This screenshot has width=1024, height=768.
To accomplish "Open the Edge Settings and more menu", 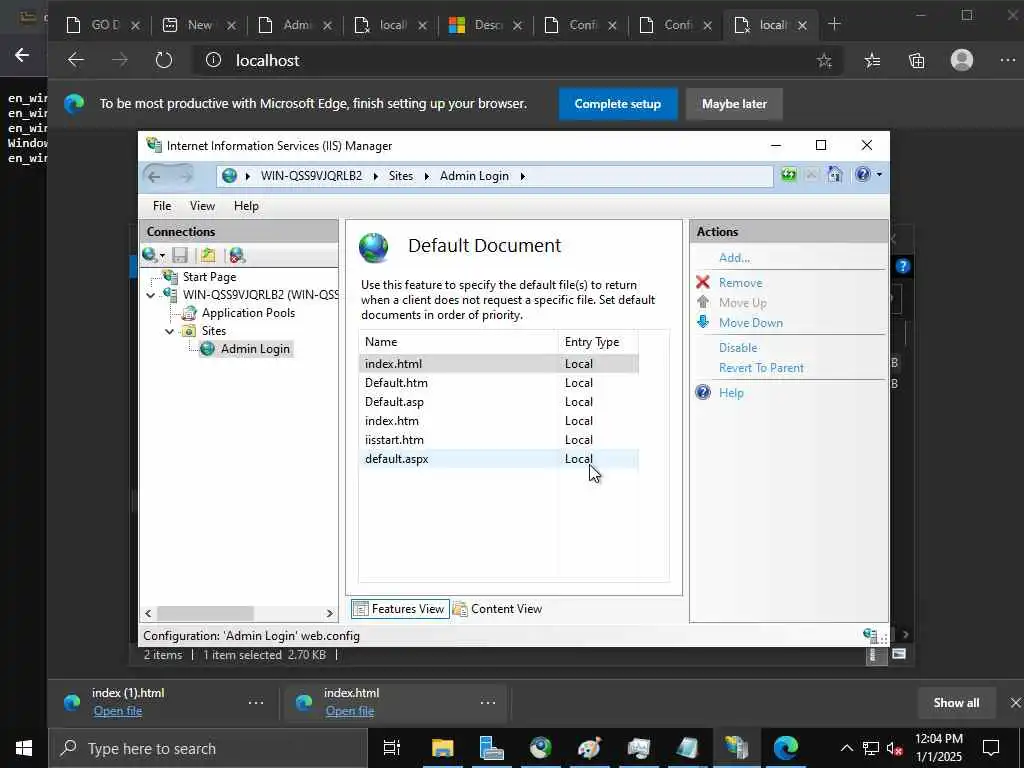I will tap(1007, 60).
